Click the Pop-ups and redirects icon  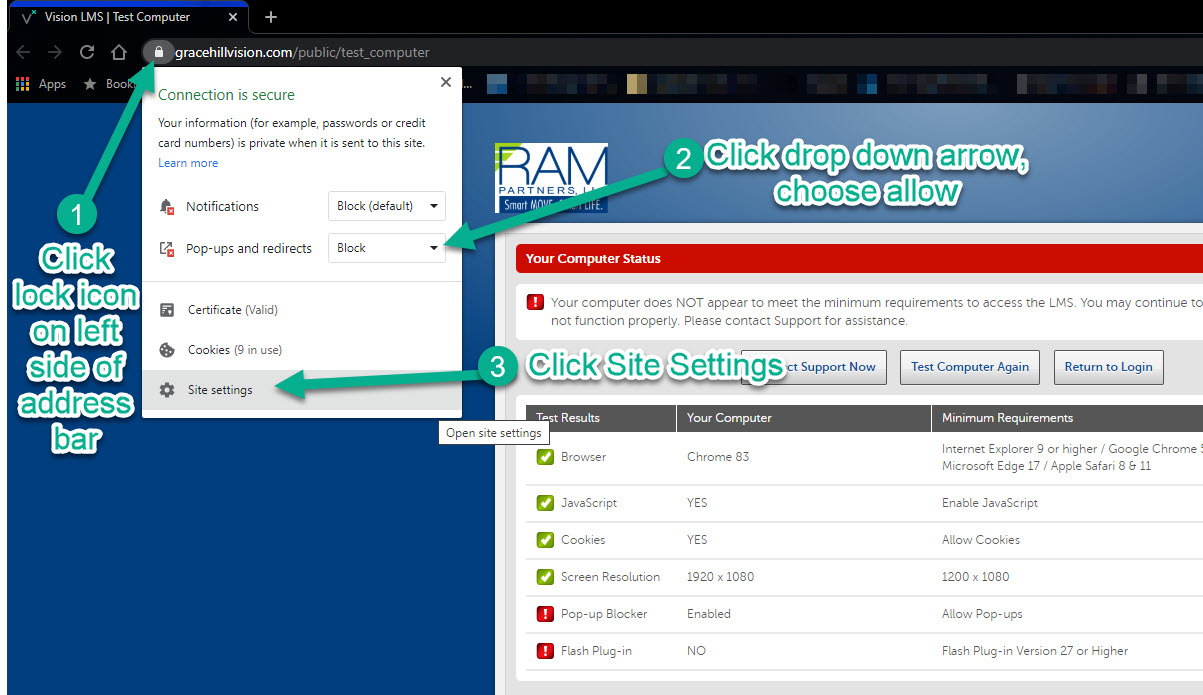[167, 248]
